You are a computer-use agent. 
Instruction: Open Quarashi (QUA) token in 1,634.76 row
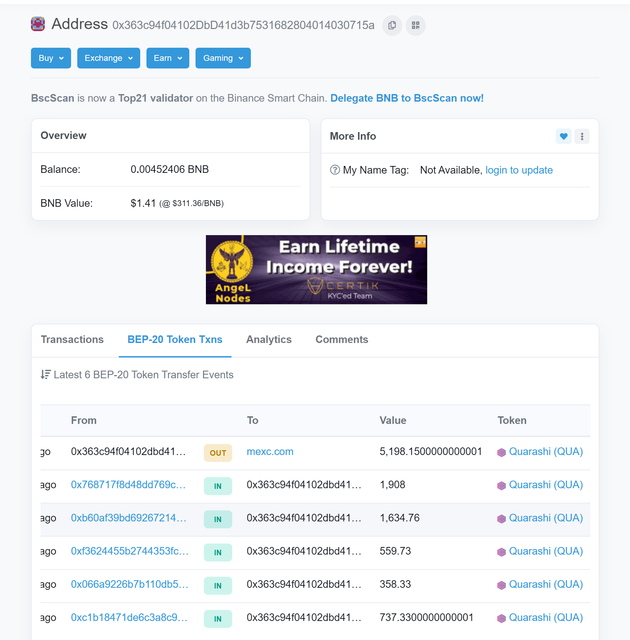(546, 518)
